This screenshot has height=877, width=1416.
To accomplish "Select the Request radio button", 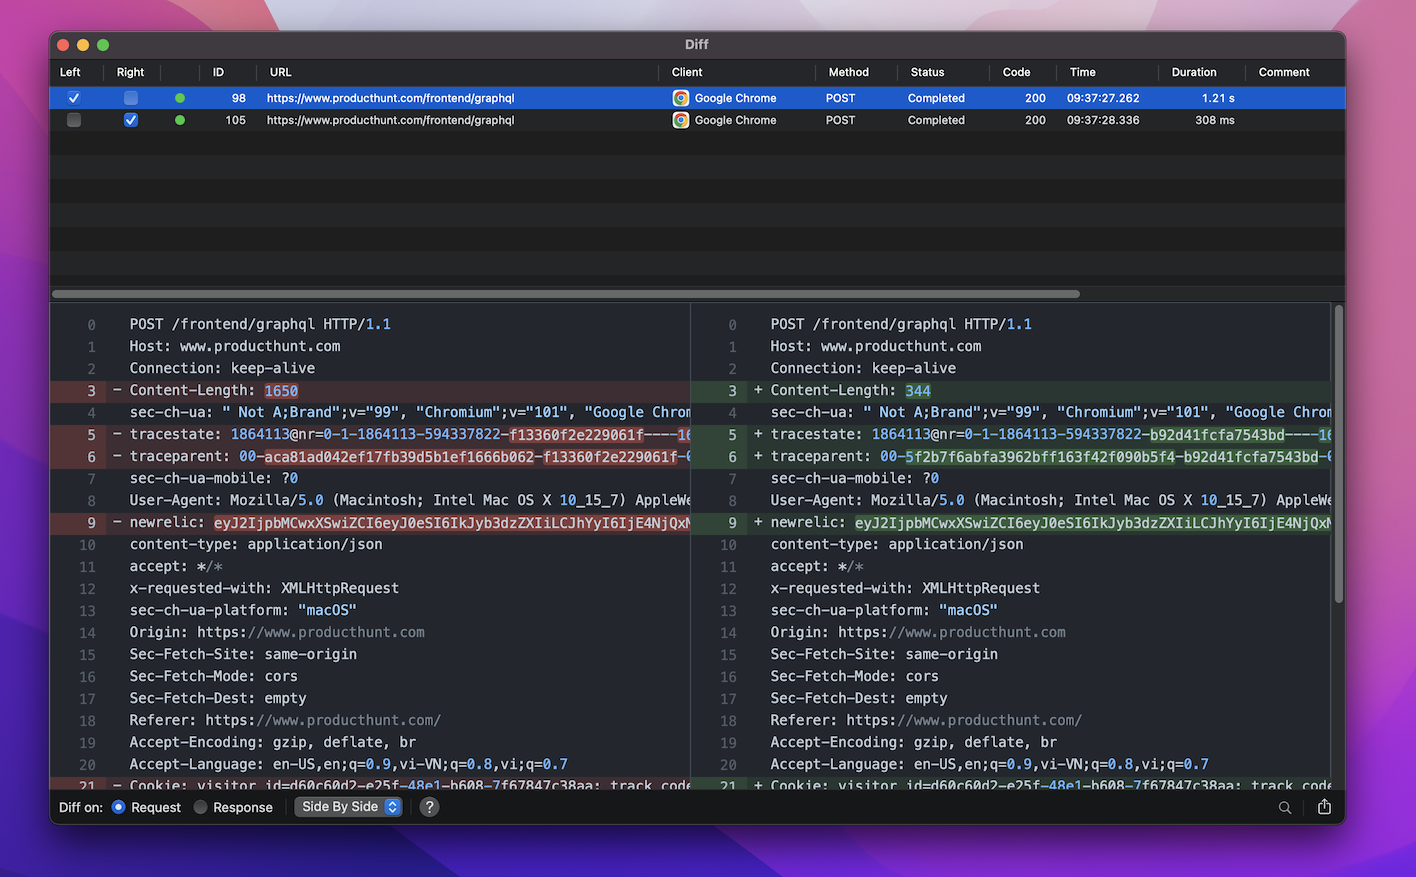I will click(x=119, y=807).
